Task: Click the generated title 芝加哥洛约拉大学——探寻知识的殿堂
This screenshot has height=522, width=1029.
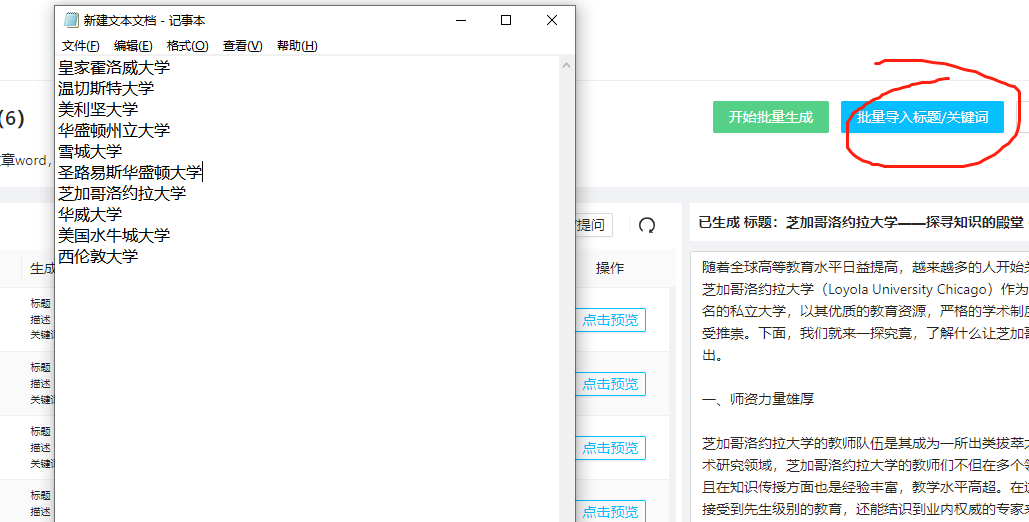Action: pyautogui.click(x=904, y=223)
